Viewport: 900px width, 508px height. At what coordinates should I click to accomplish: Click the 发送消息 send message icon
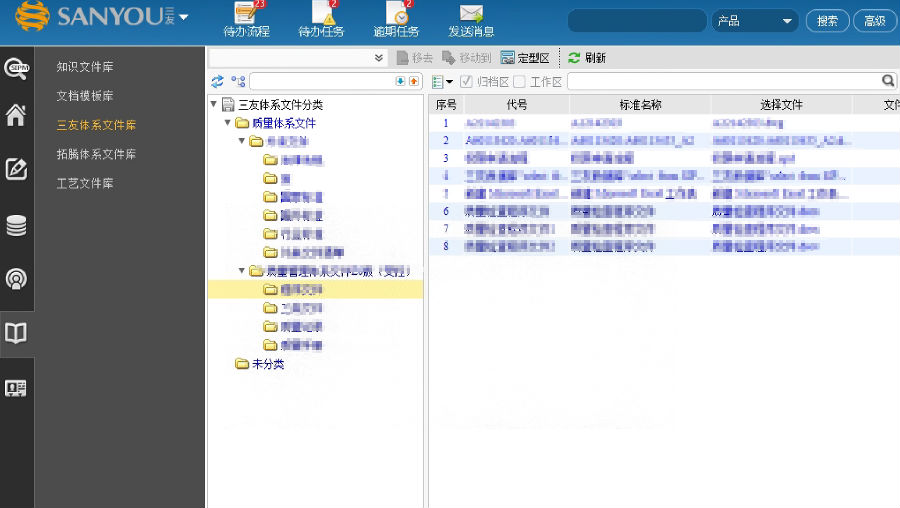[471, 20]
